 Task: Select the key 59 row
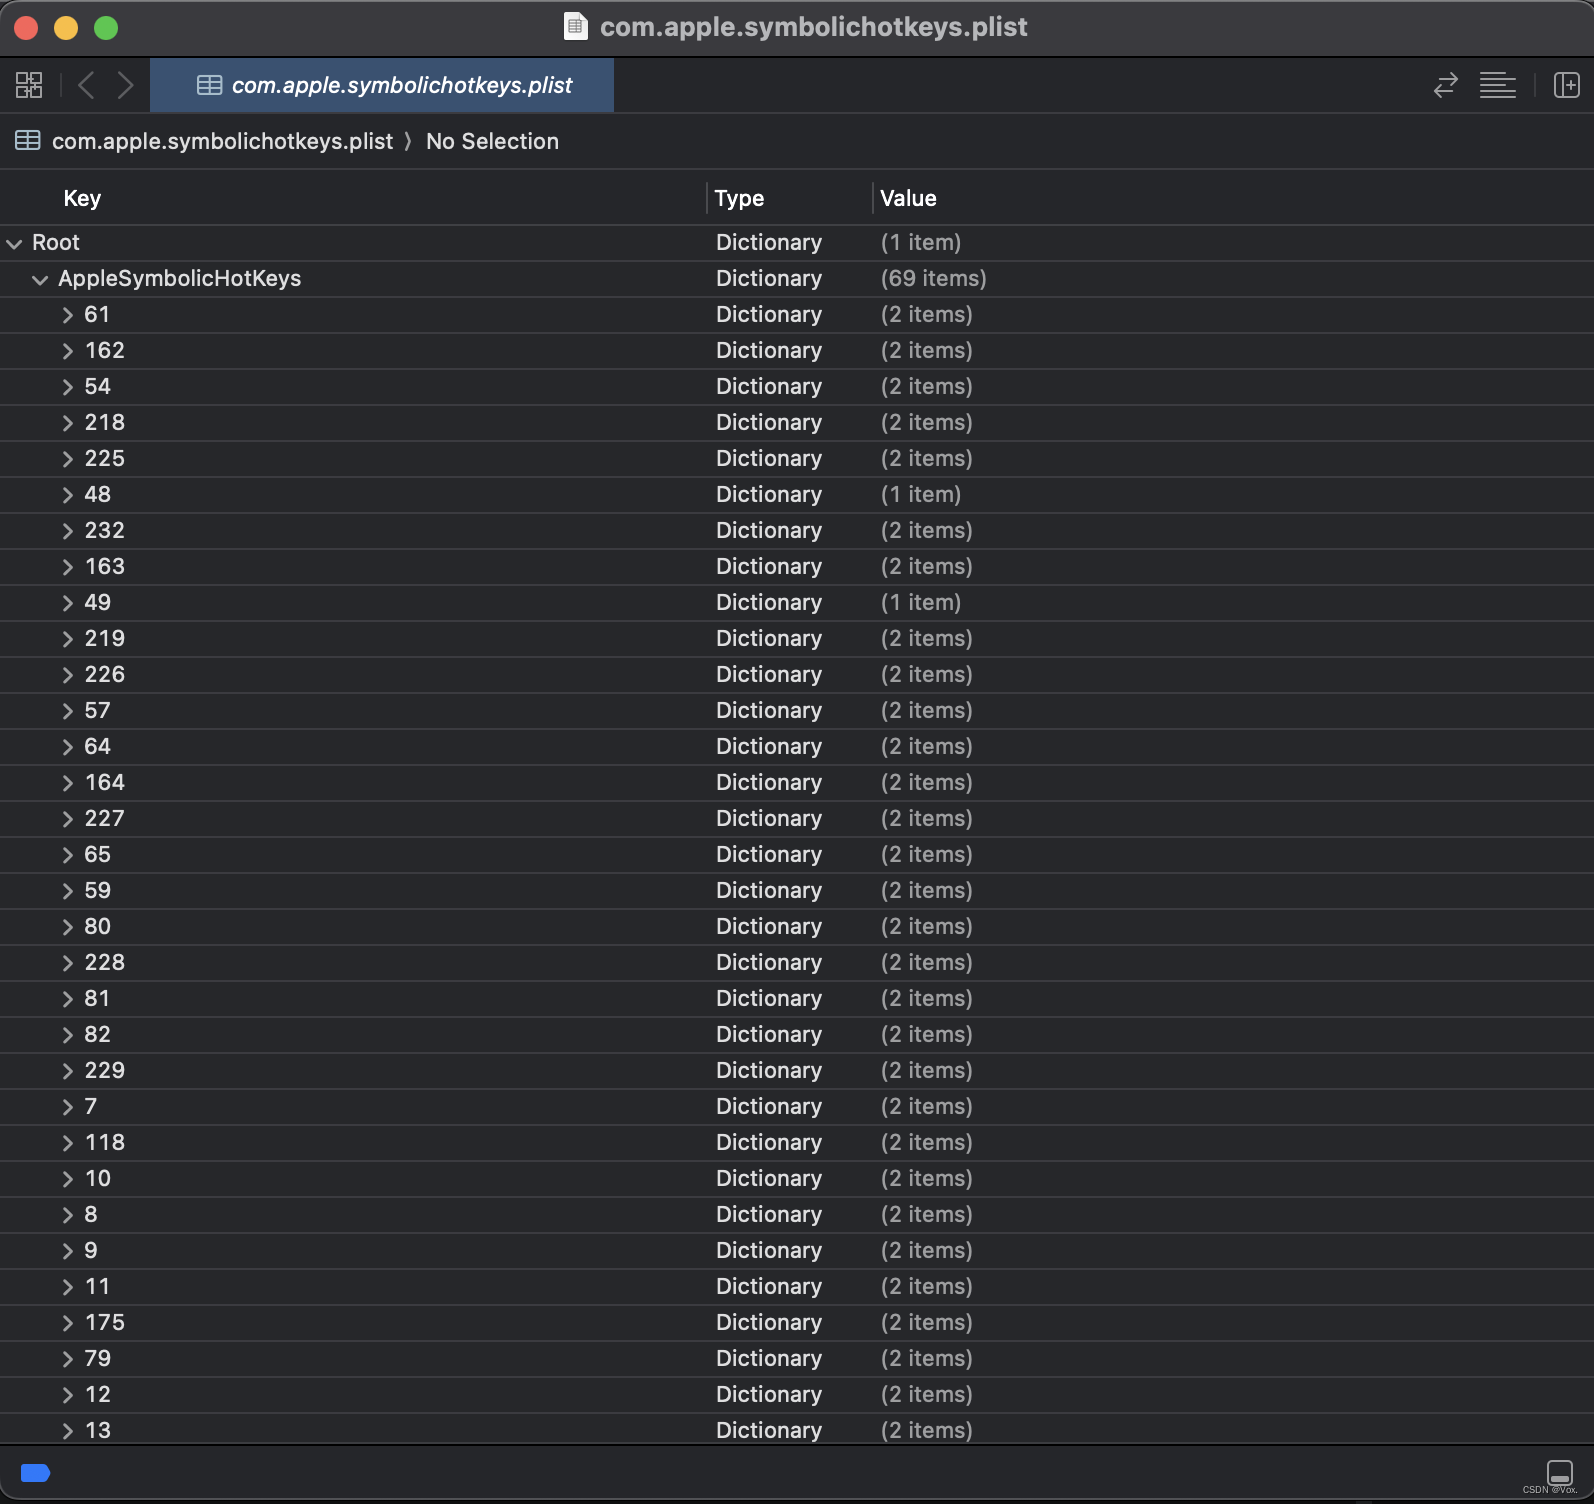click(797, 891)
